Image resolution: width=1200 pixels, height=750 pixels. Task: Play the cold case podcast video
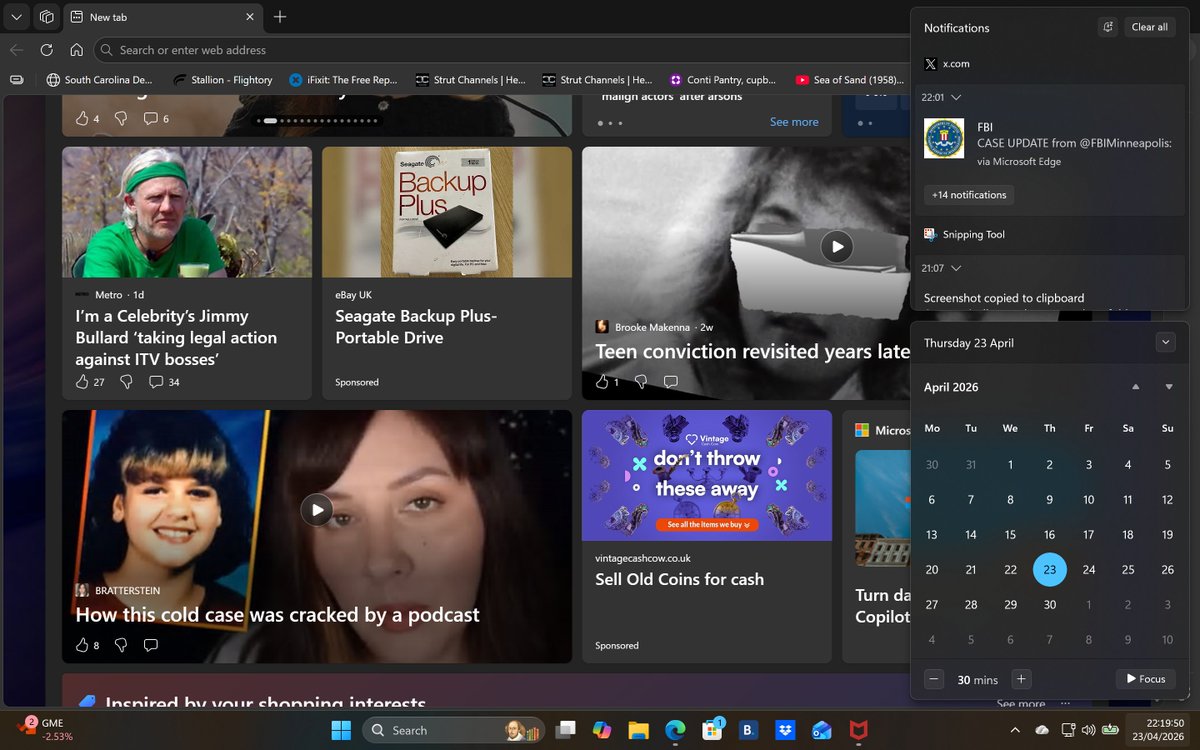317,510
